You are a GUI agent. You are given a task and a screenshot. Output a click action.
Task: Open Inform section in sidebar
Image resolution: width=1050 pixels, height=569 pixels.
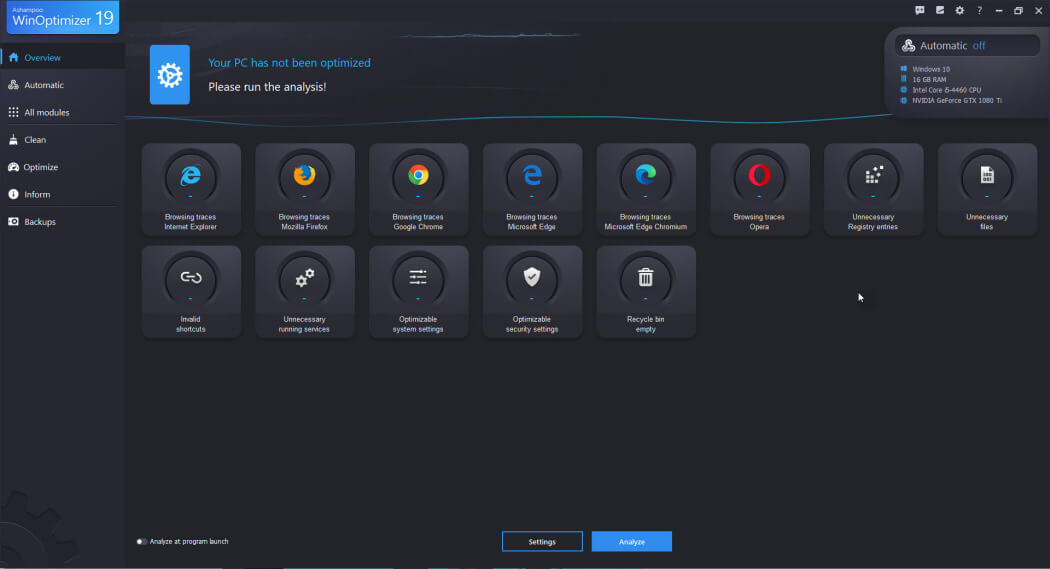point(62,195)
